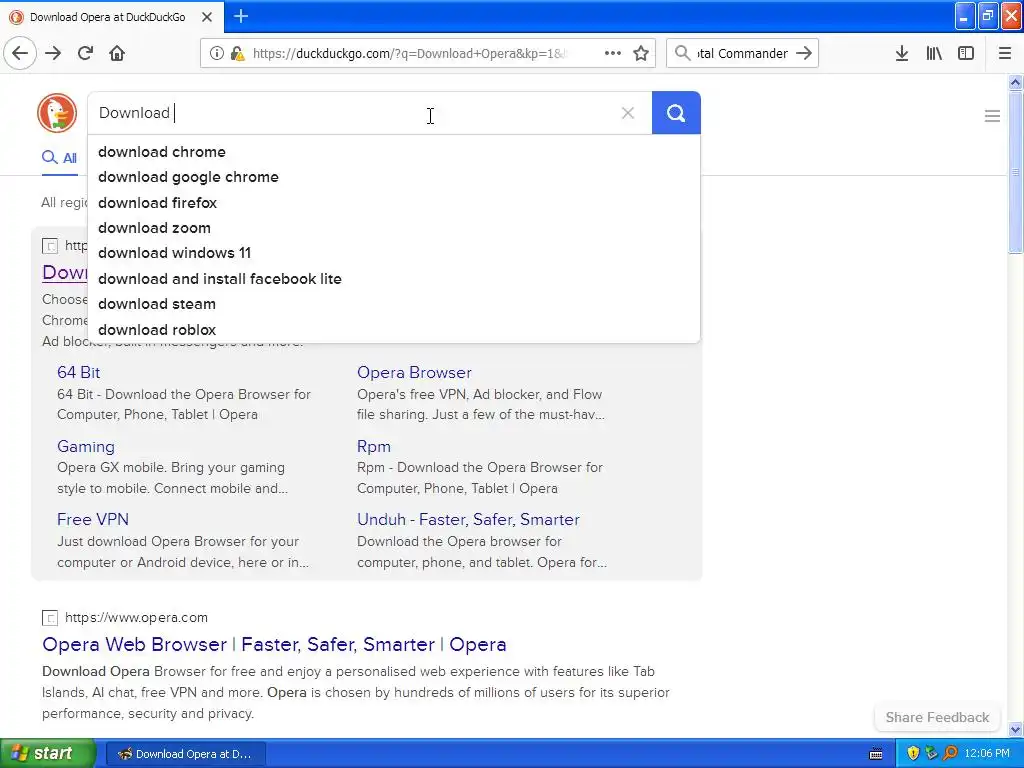Choose suggestion download zoom
The height and width of the screenshot is (768, 1024).
point(394,228)
